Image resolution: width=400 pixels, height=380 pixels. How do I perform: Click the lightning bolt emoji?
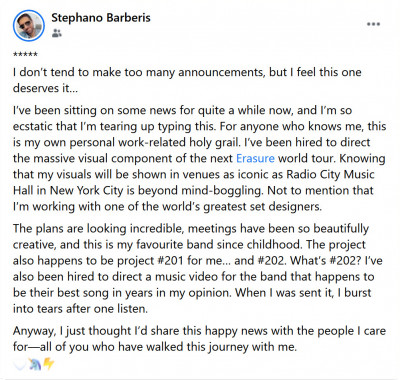click(49, 364)
